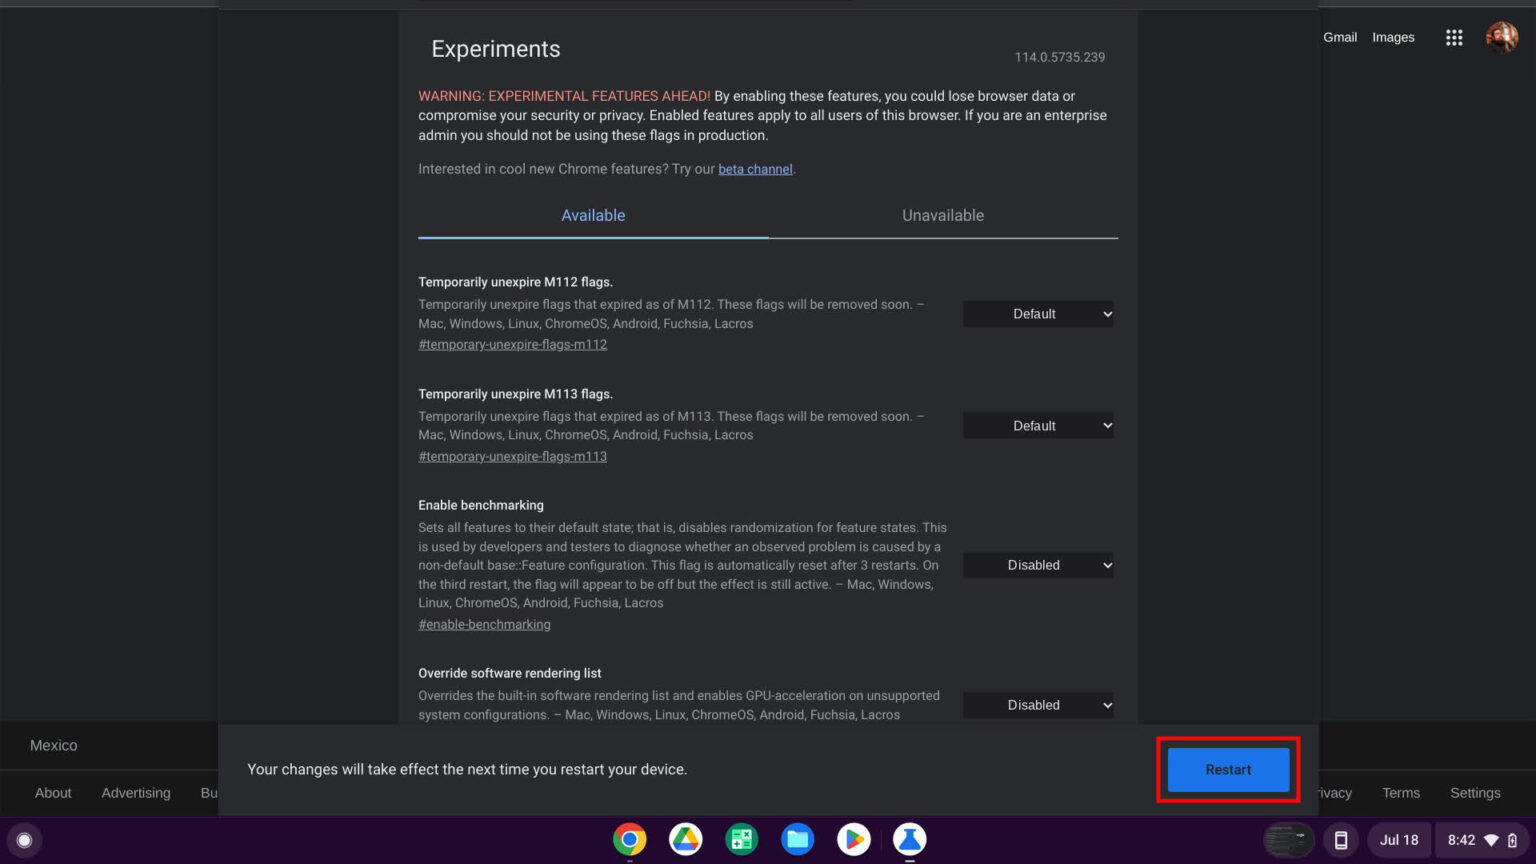Open the beta channel link
This screenshot has height=864, width=1536.
[x=755, y=168]
